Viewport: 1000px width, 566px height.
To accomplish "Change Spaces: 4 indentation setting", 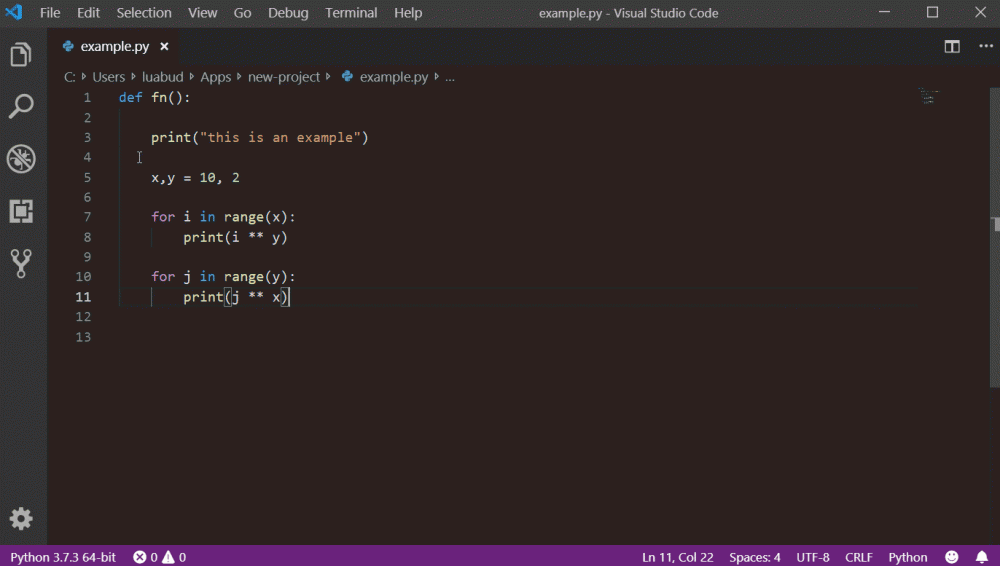I will click(x=754, y=557).
